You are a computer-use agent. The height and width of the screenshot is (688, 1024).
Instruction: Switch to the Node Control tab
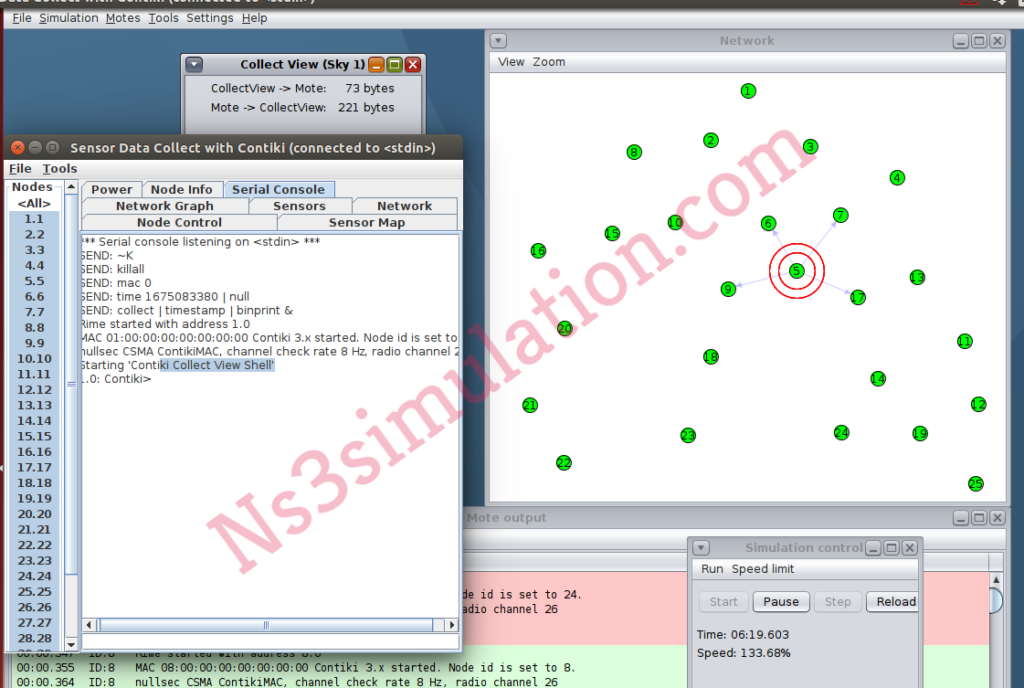click(180, 223)
